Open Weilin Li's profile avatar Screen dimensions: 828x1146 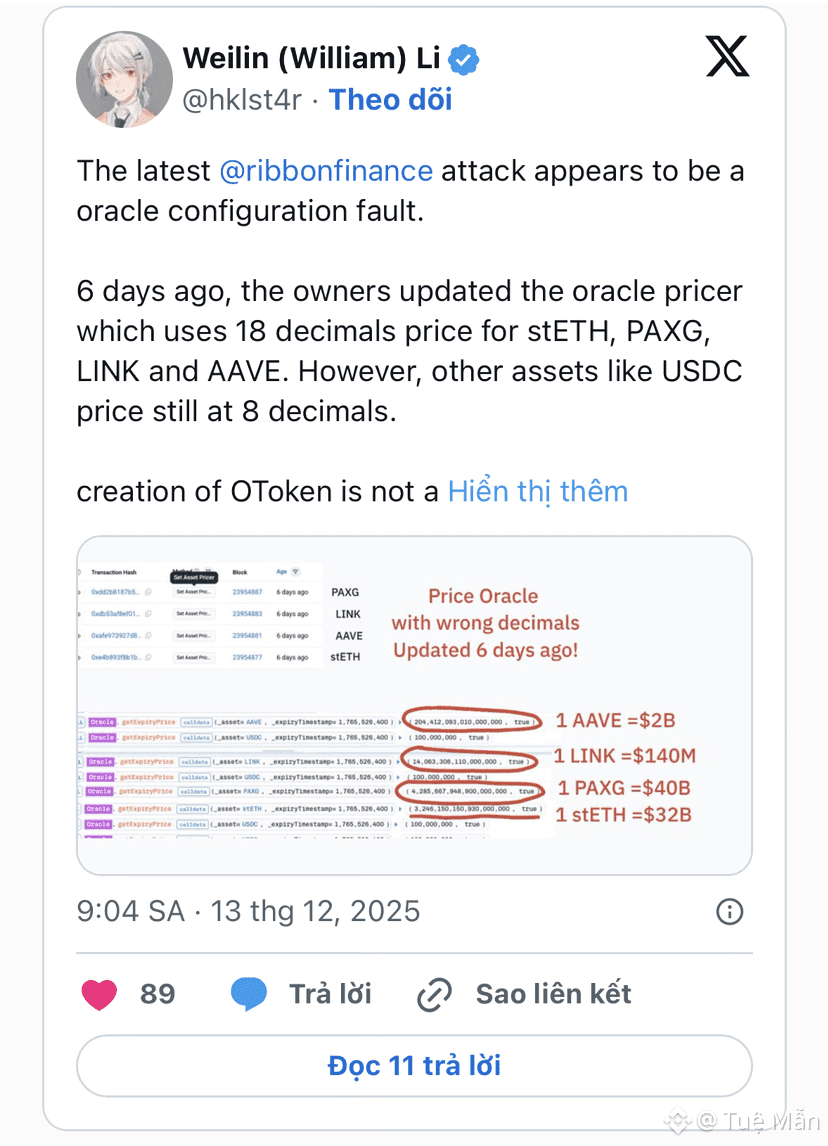[124, 79]
